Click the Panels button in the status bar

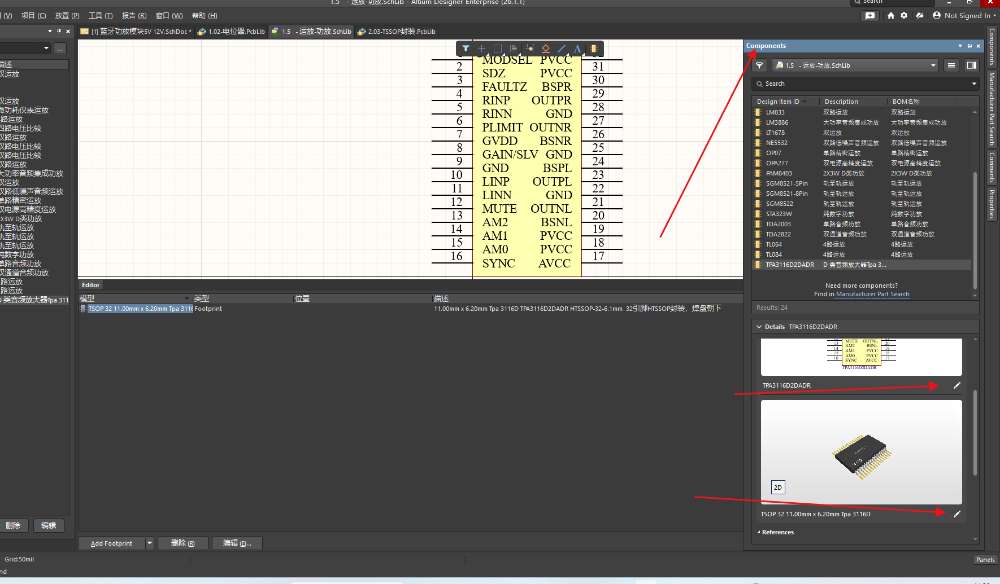click(985, 560)
